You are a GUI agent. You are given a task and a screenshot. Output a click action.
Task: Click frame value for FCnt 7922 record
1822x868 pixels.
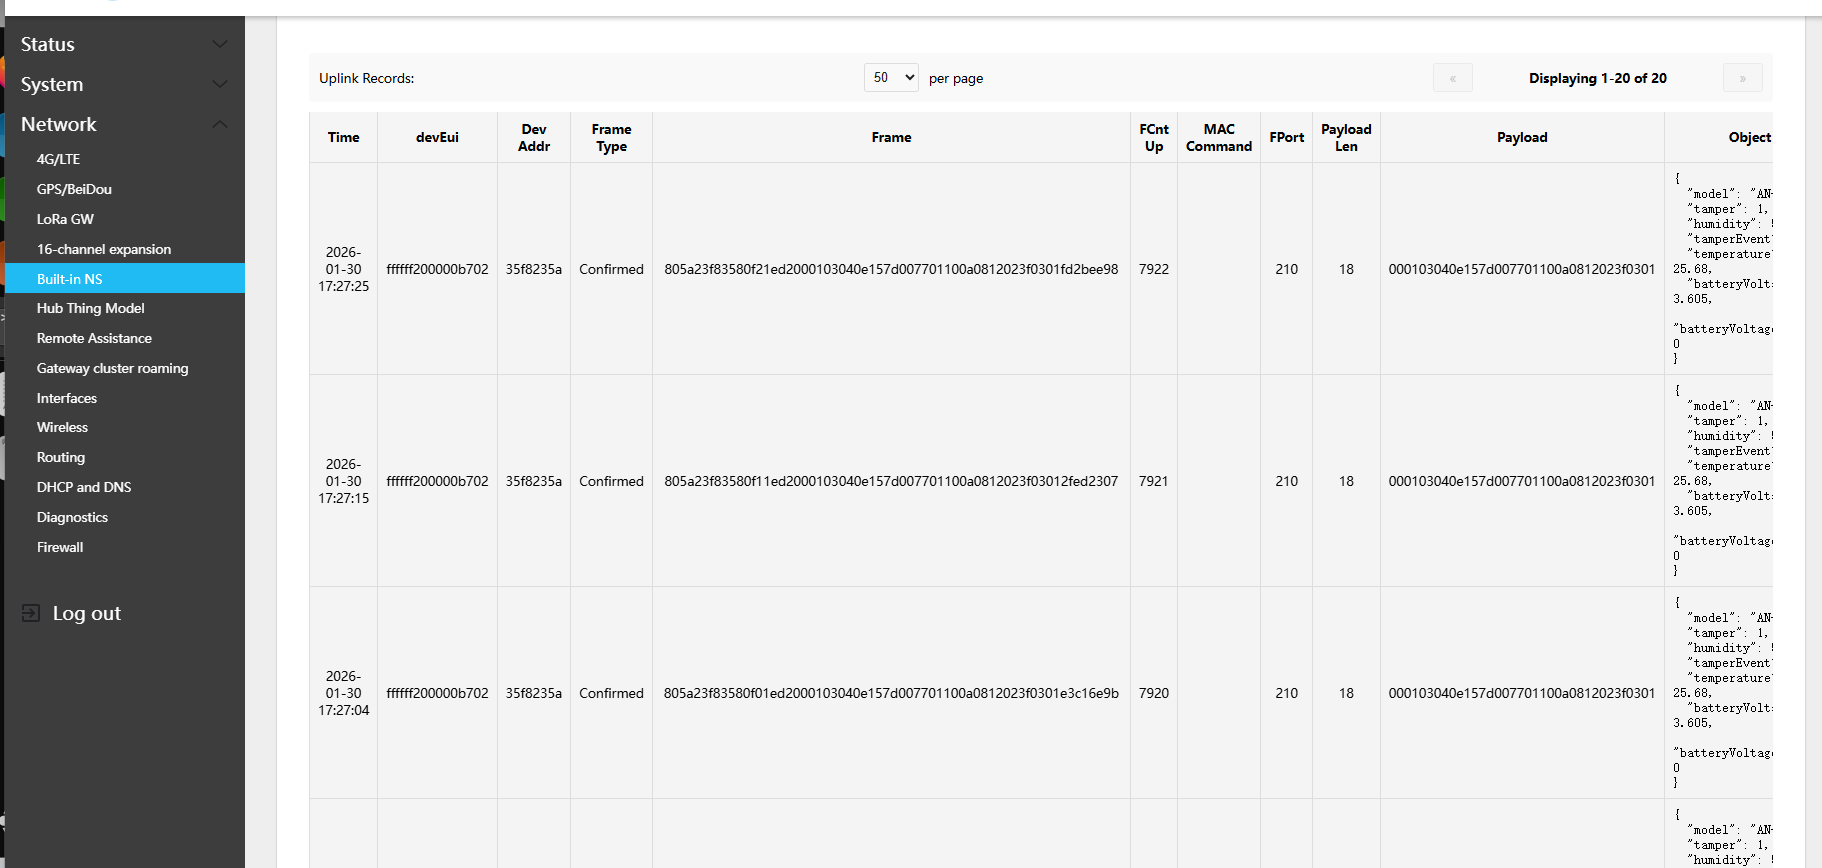pyautogui.click(x=891, y=269)
